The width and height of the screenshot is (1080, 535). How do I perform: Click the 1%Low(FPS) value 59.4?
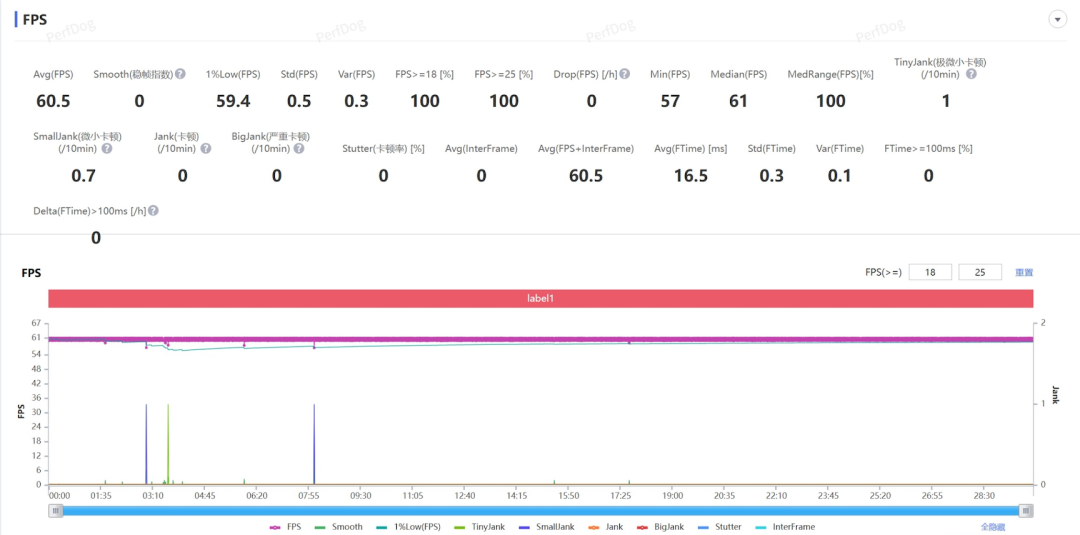[x=233, y=101]
